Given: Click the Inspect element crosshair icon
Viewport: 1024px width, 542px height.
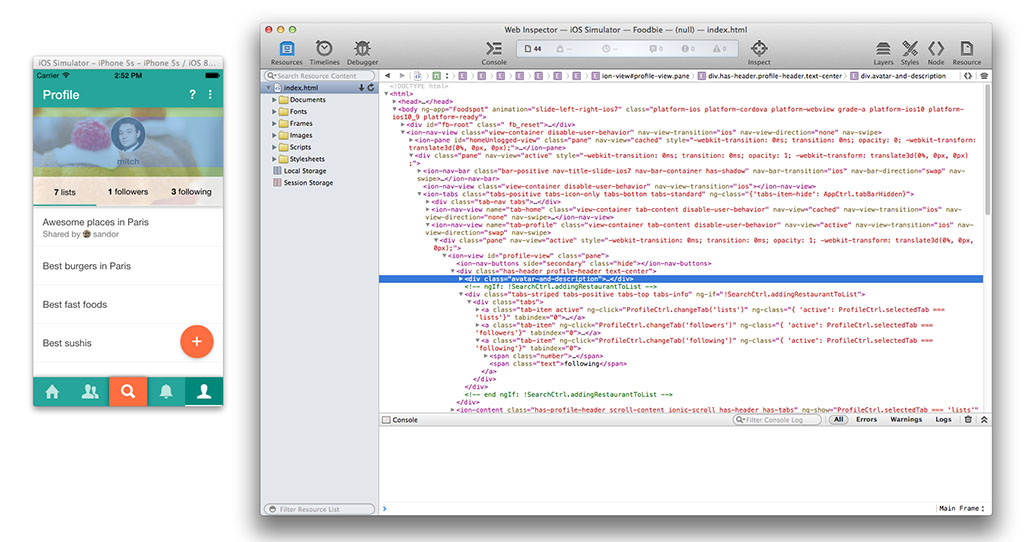Looking at the screenshot, I should [x=759, y=52].
